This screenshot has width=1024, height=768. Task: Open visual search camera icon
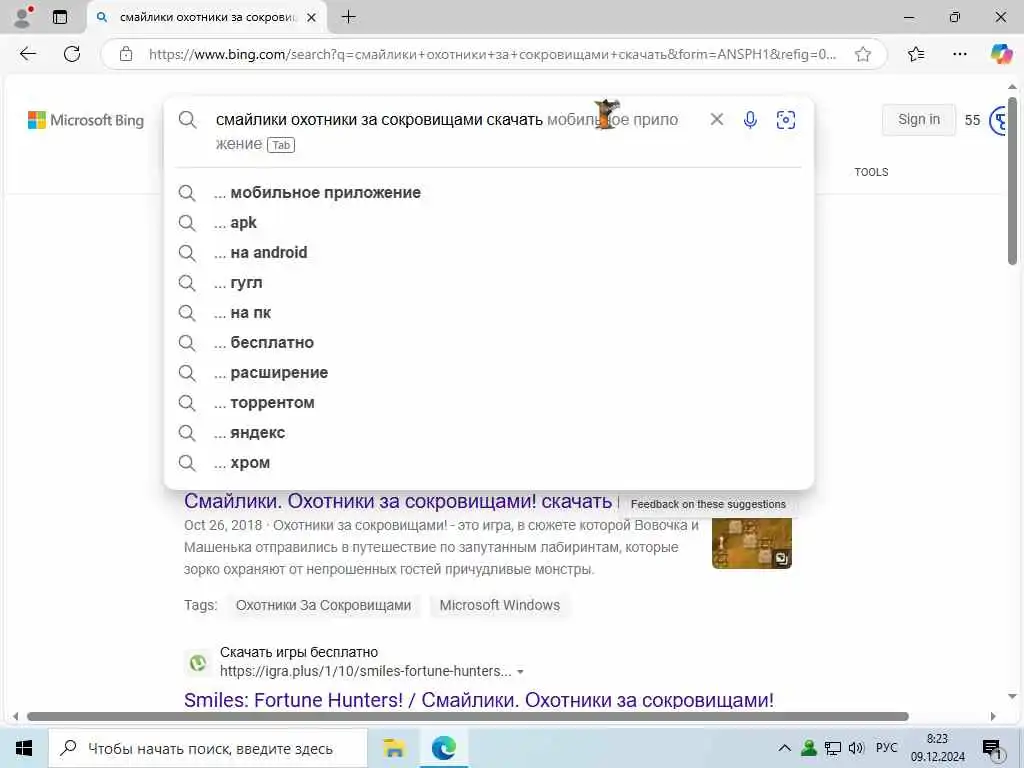pyautogui.click(x=786, y=120)
